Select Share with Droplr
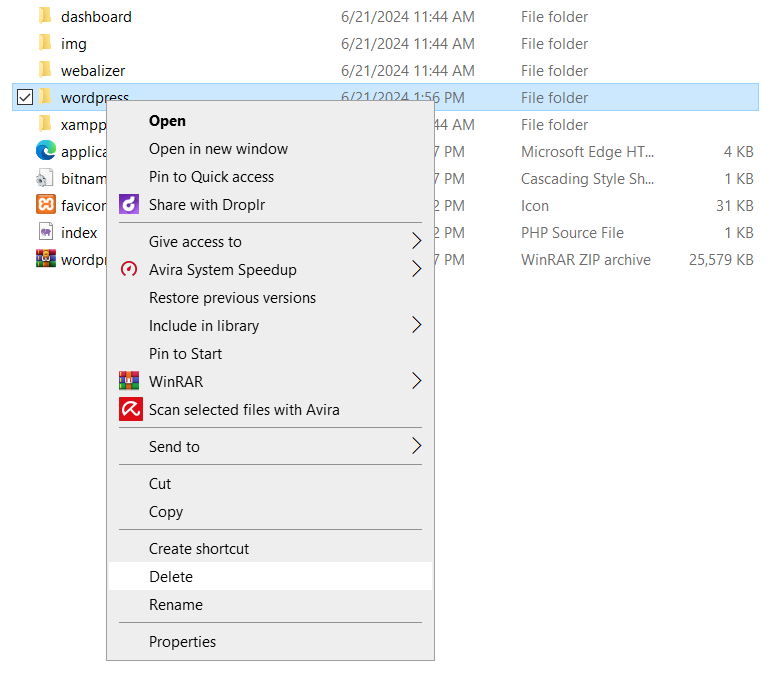Screen dimensions: 778x679 (x=270, y=204)
